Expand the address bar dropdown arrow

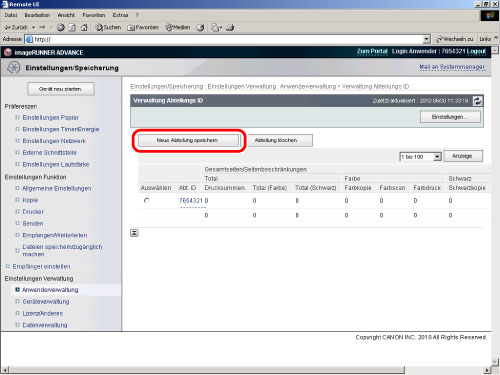pyautogui.click(x=426, y=39)
